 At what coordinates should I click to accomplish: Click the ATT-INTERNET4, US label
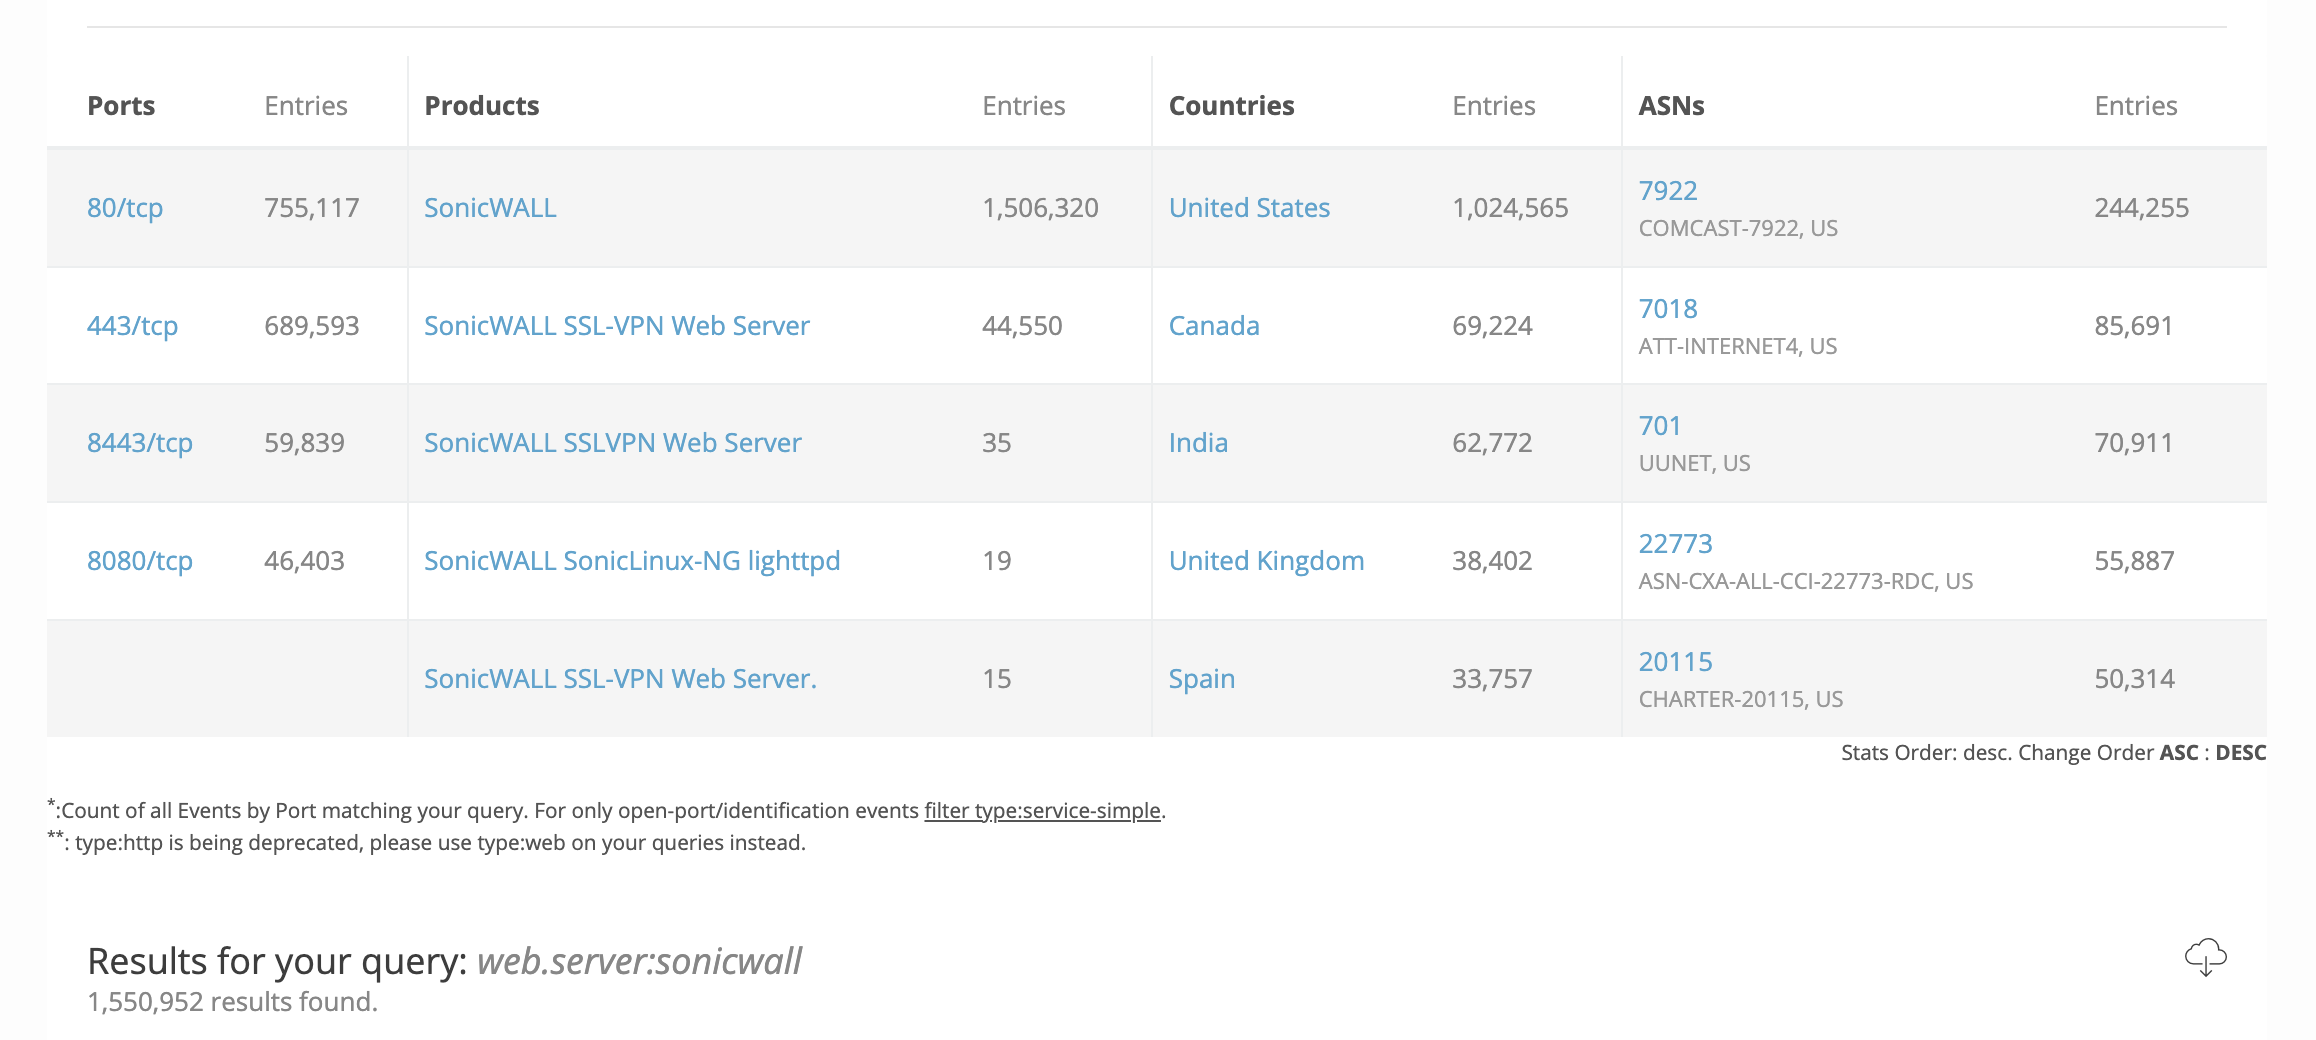1738,347
